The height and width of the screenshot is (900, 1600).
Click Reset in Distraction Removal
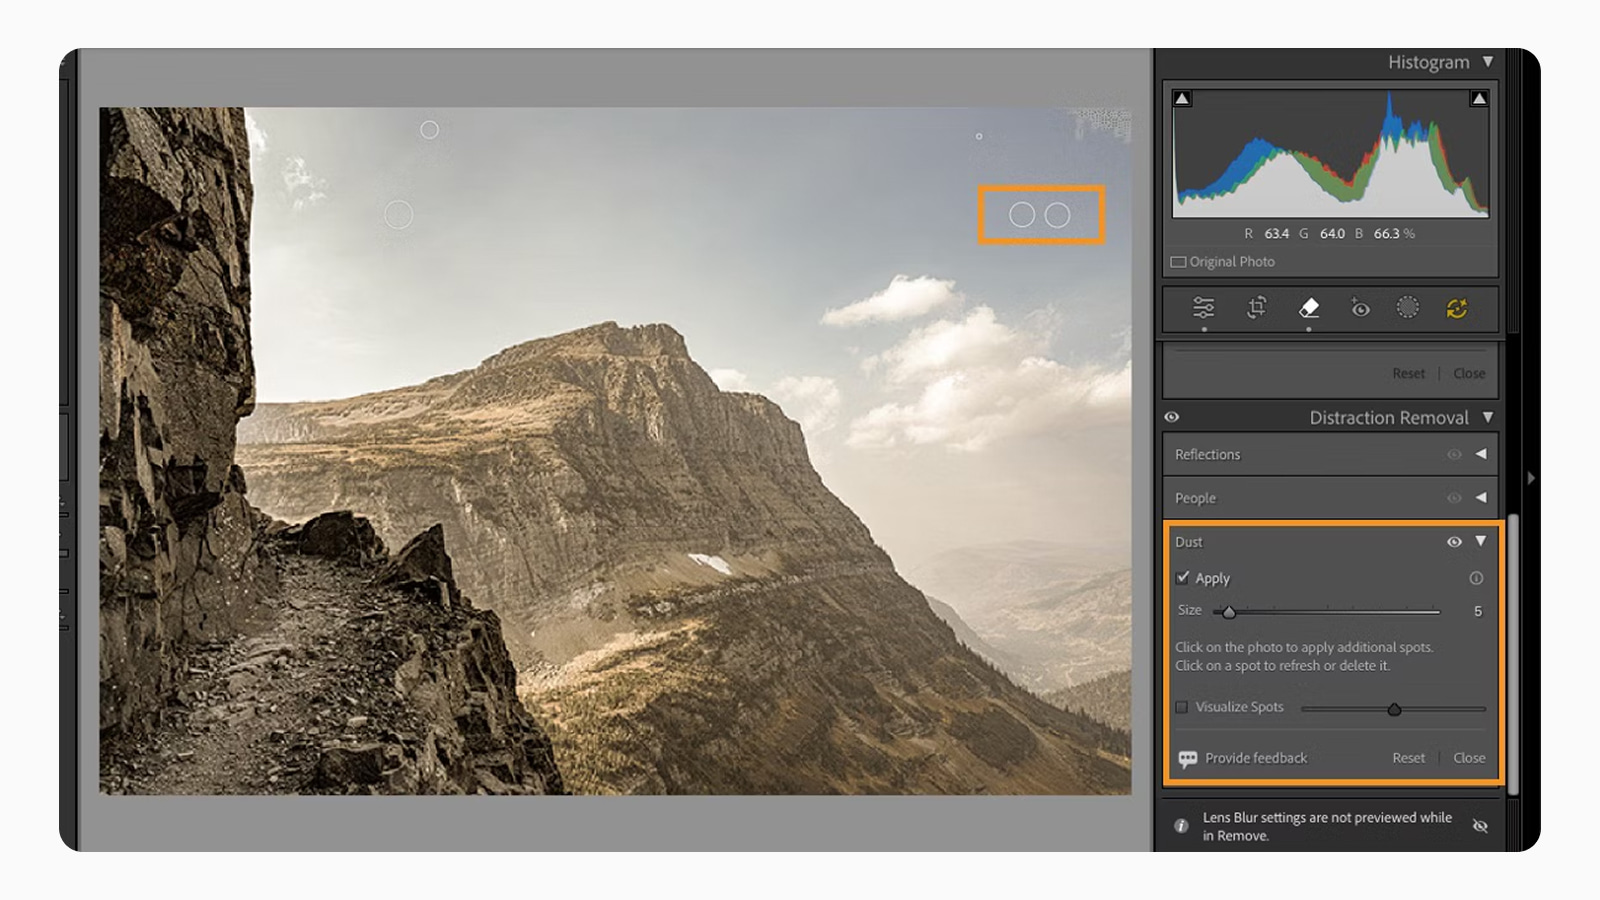pyautogui.click(x=1408, y=758)
